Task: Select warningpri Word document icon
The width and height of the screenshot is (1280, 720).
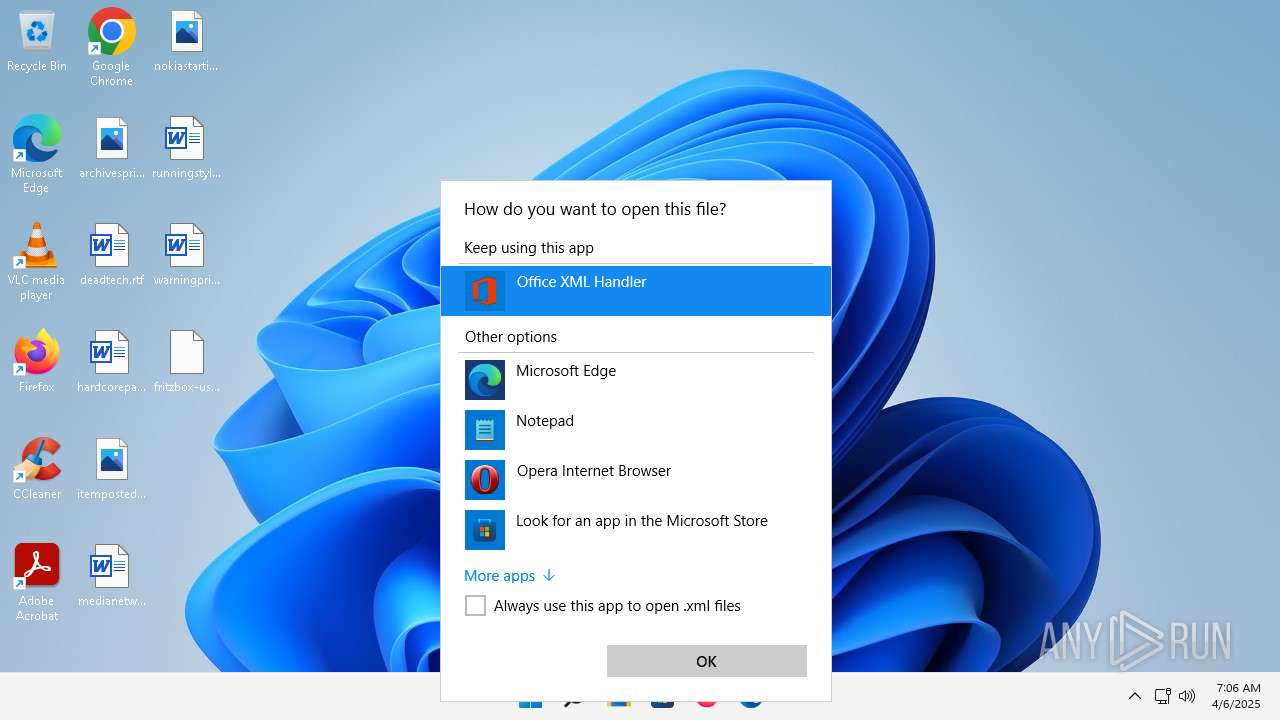Action: tap(186, 256)
